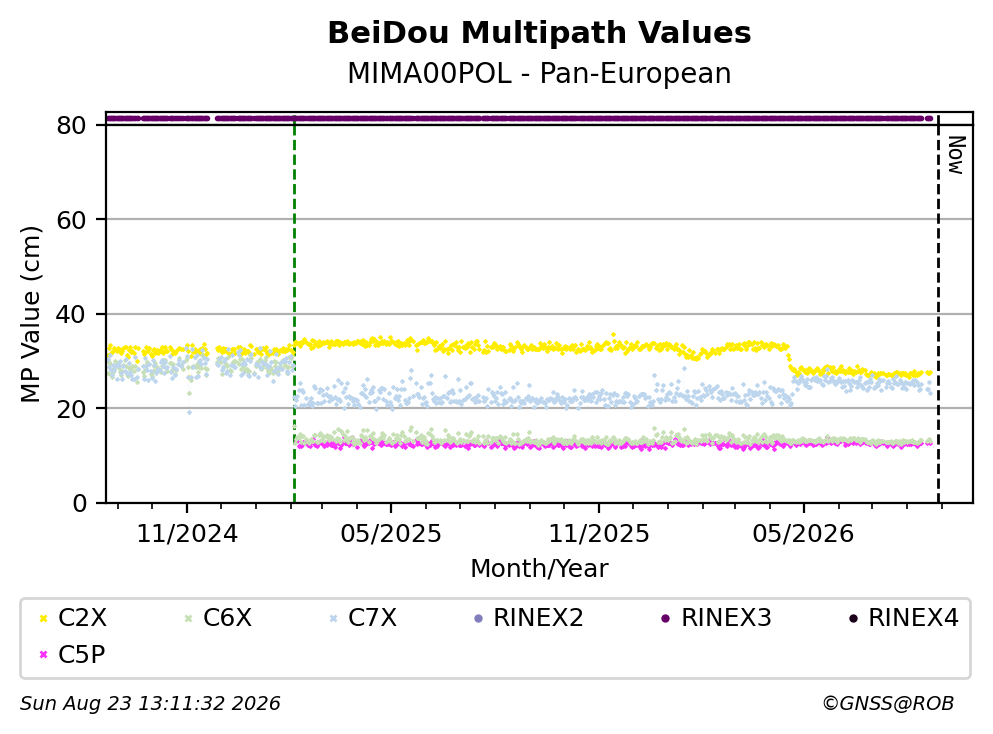Image resolution: width=993 pixels, height=734 pixels.
Task: Click the green dashed vertical marker line
Action: pos(294,310)
